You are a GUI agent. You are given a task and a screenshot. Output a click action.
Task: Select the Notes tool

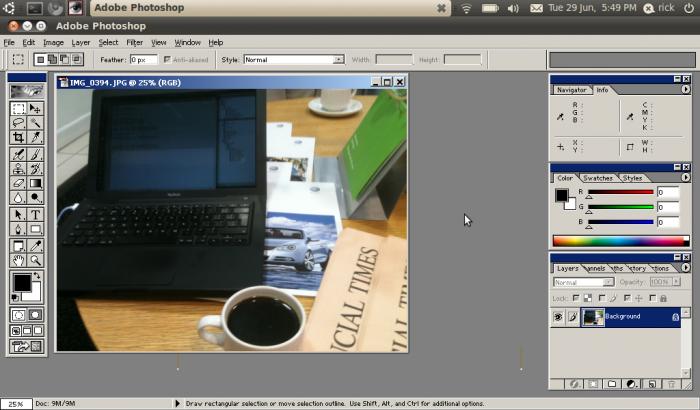coord(18,246)
